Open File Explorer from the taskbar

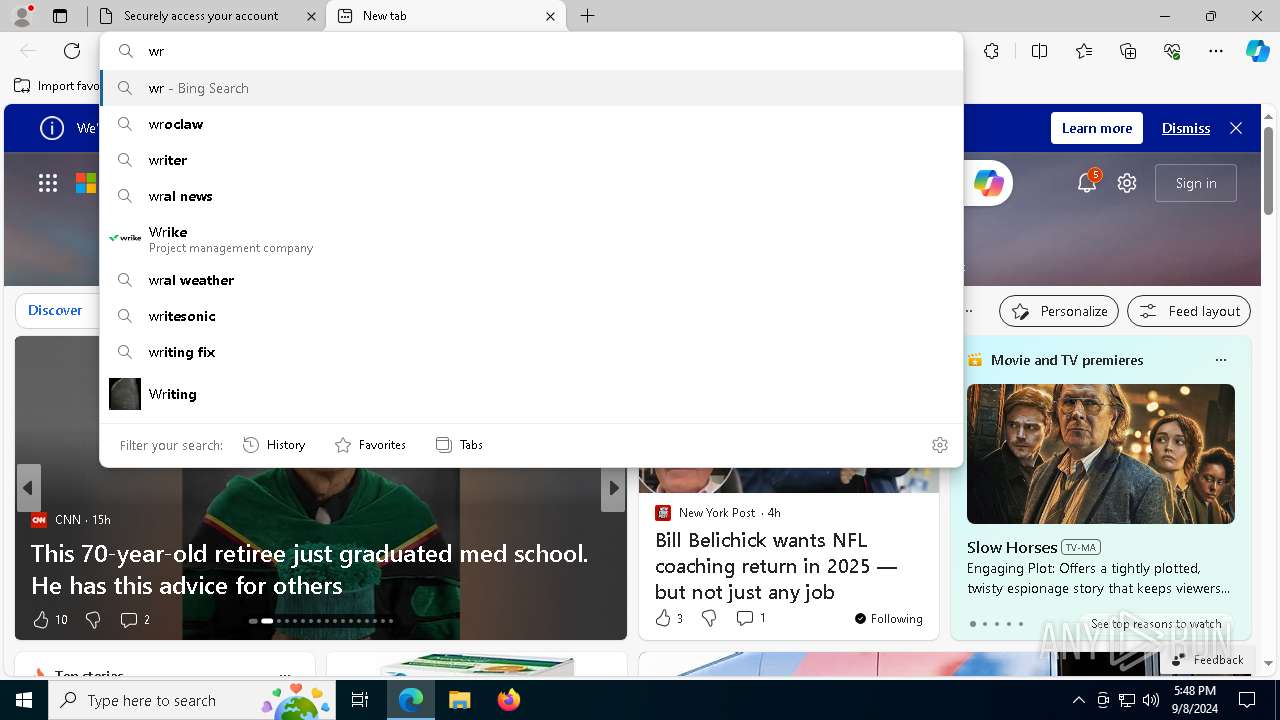pyautogui.click(x=459, y=700)
